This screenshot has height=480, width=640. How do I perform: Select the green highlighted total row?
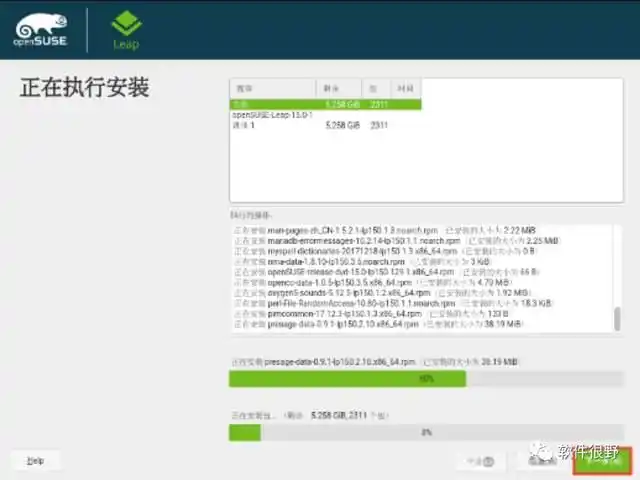coord(326,104)
